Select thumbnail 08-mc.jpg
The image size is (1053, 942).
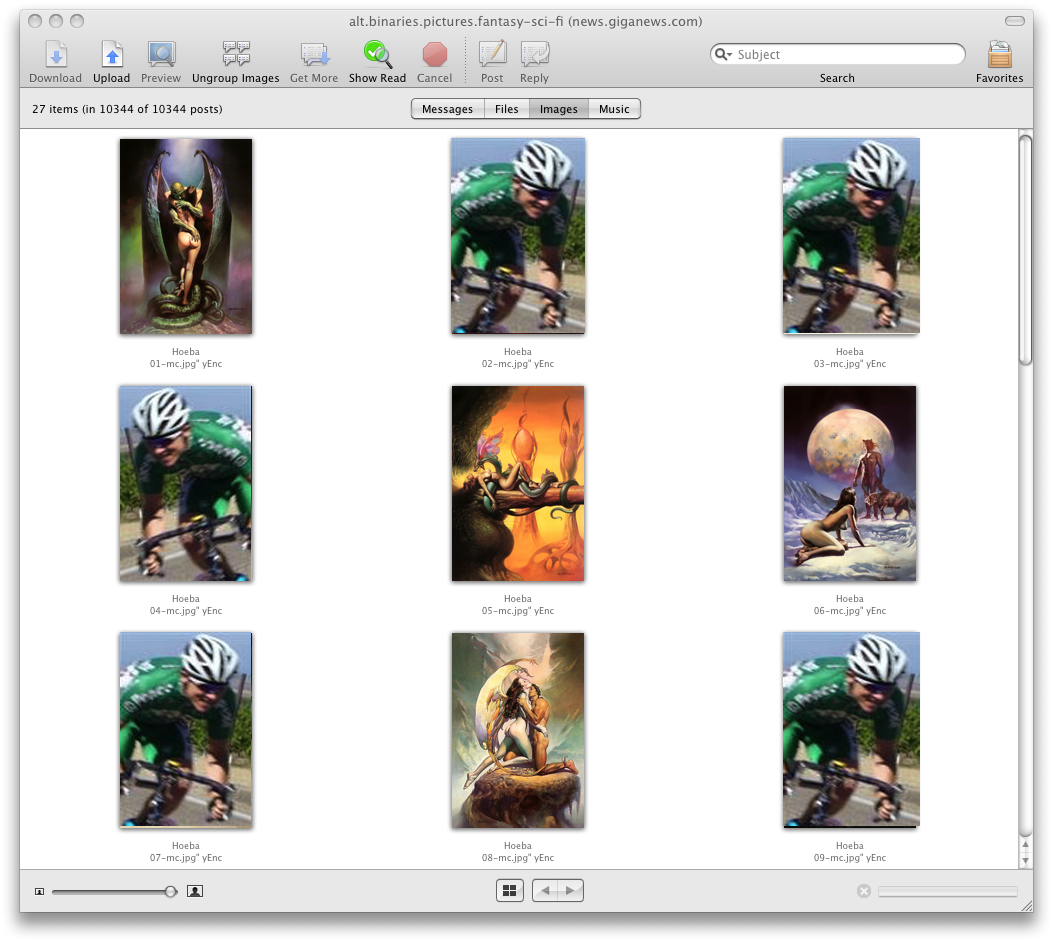pyautogui.click(x=518, y=731)
